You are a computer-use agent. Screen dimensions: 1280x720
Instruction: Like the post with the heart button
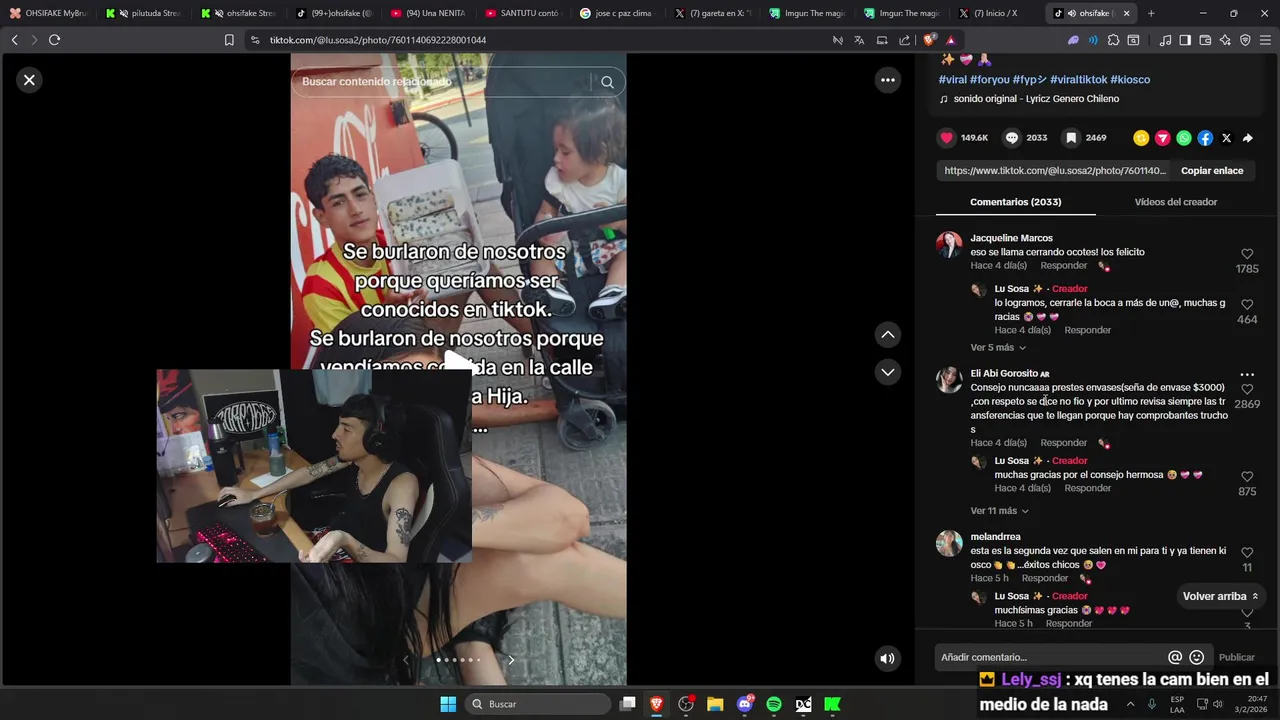click(x=947, y=138)
